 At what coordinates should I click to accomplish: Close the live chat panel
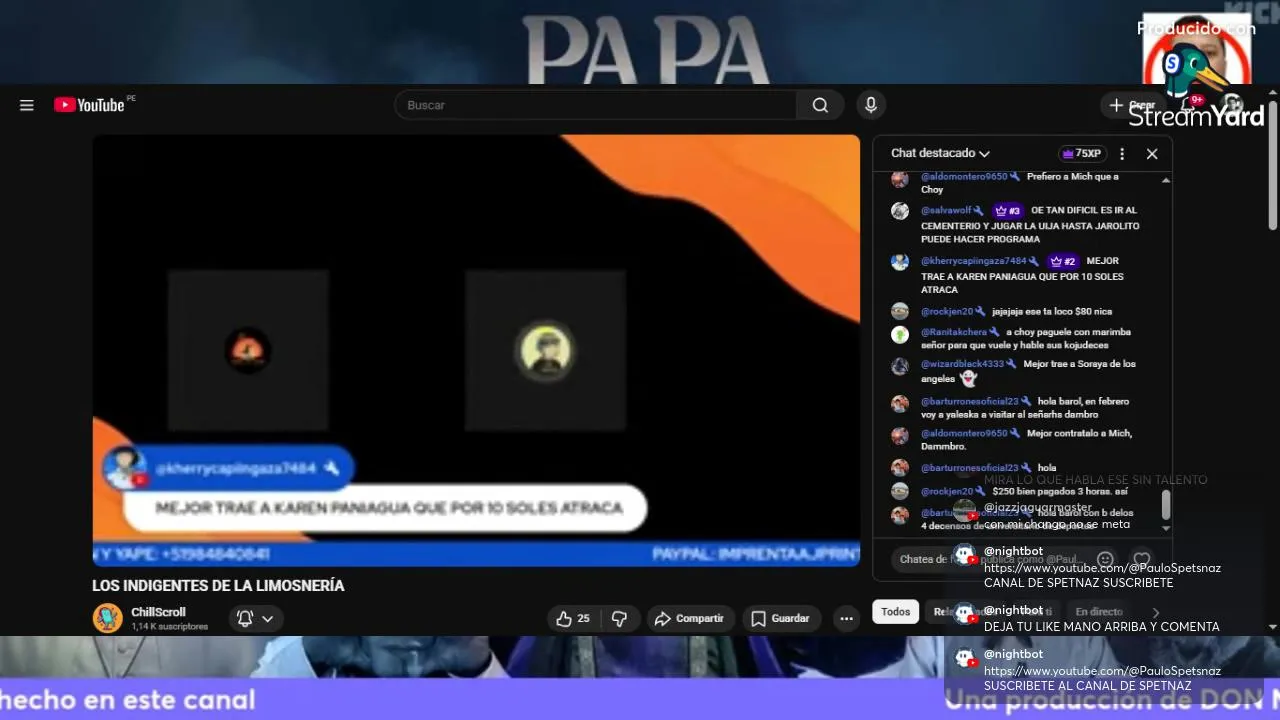coord(1152,154)
